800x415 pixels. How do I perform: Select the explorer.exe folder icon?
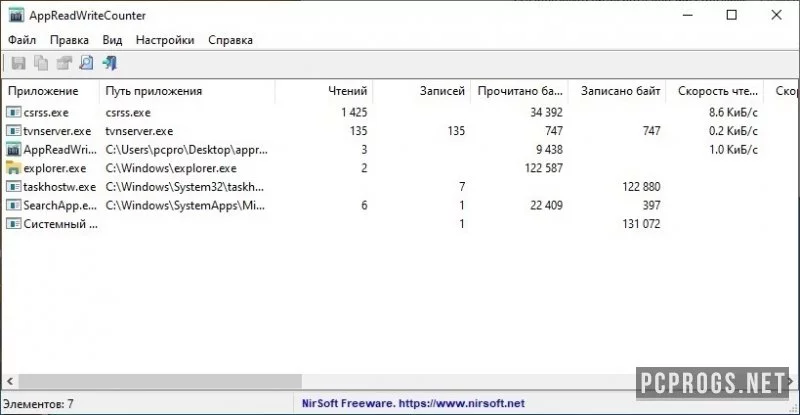tap(13, 168)
